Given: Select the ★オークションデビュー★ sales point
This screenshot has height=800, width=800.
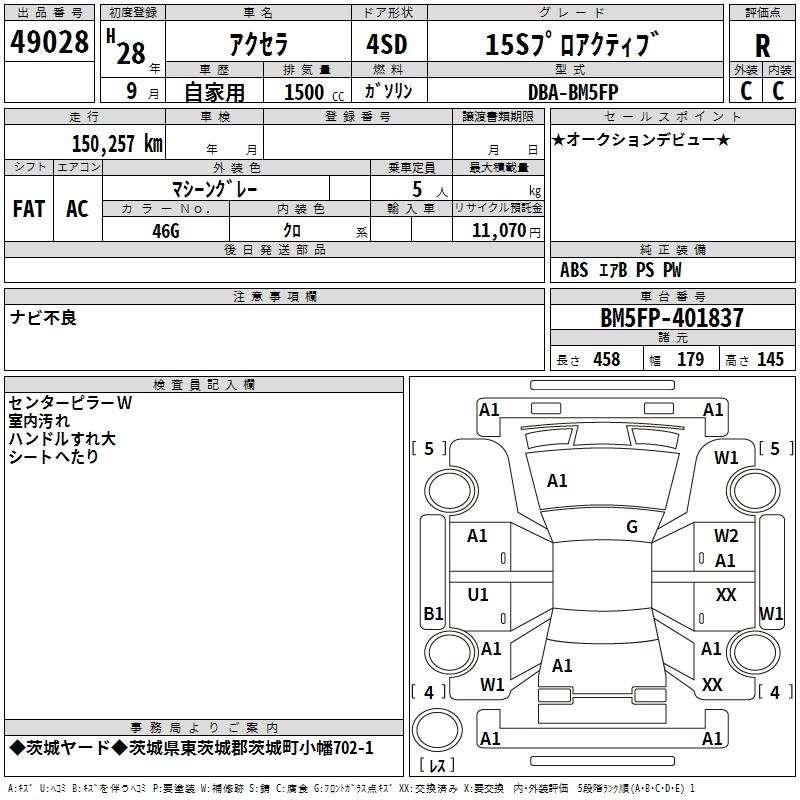Looking at the screenshot, I should [x=641, y=139].
